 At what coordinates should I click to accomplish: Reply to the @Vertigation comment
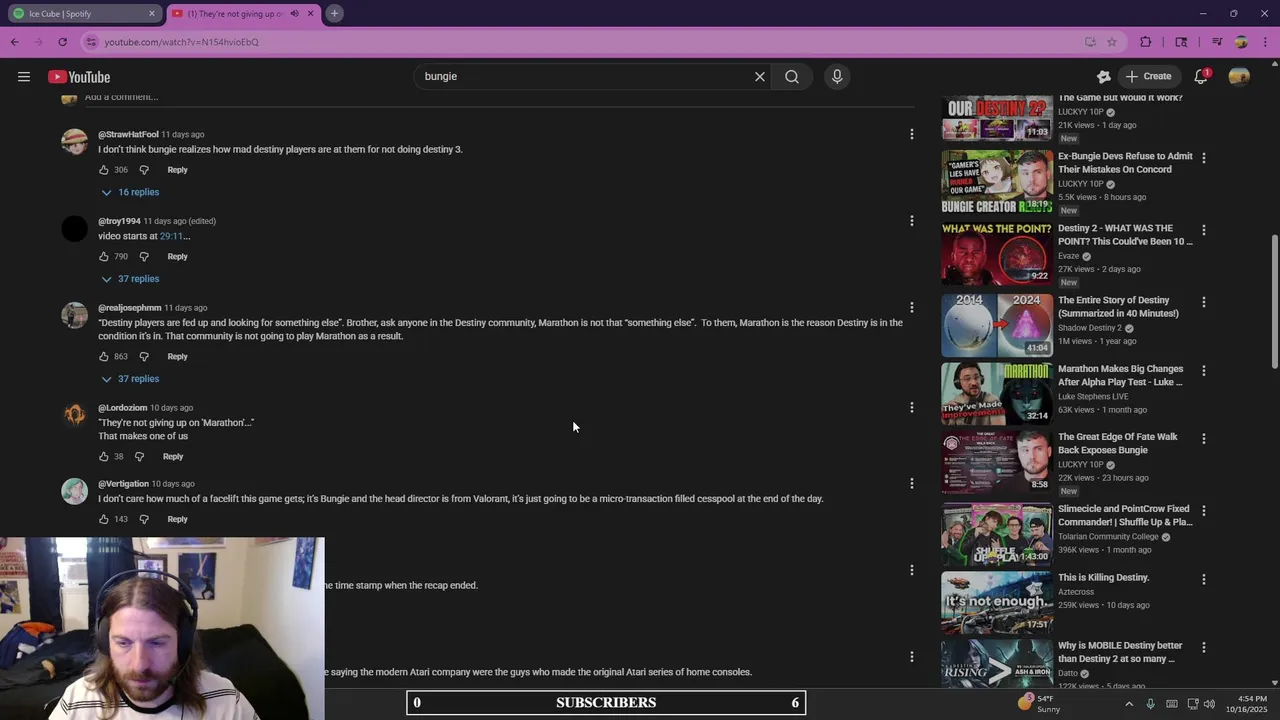177,519
